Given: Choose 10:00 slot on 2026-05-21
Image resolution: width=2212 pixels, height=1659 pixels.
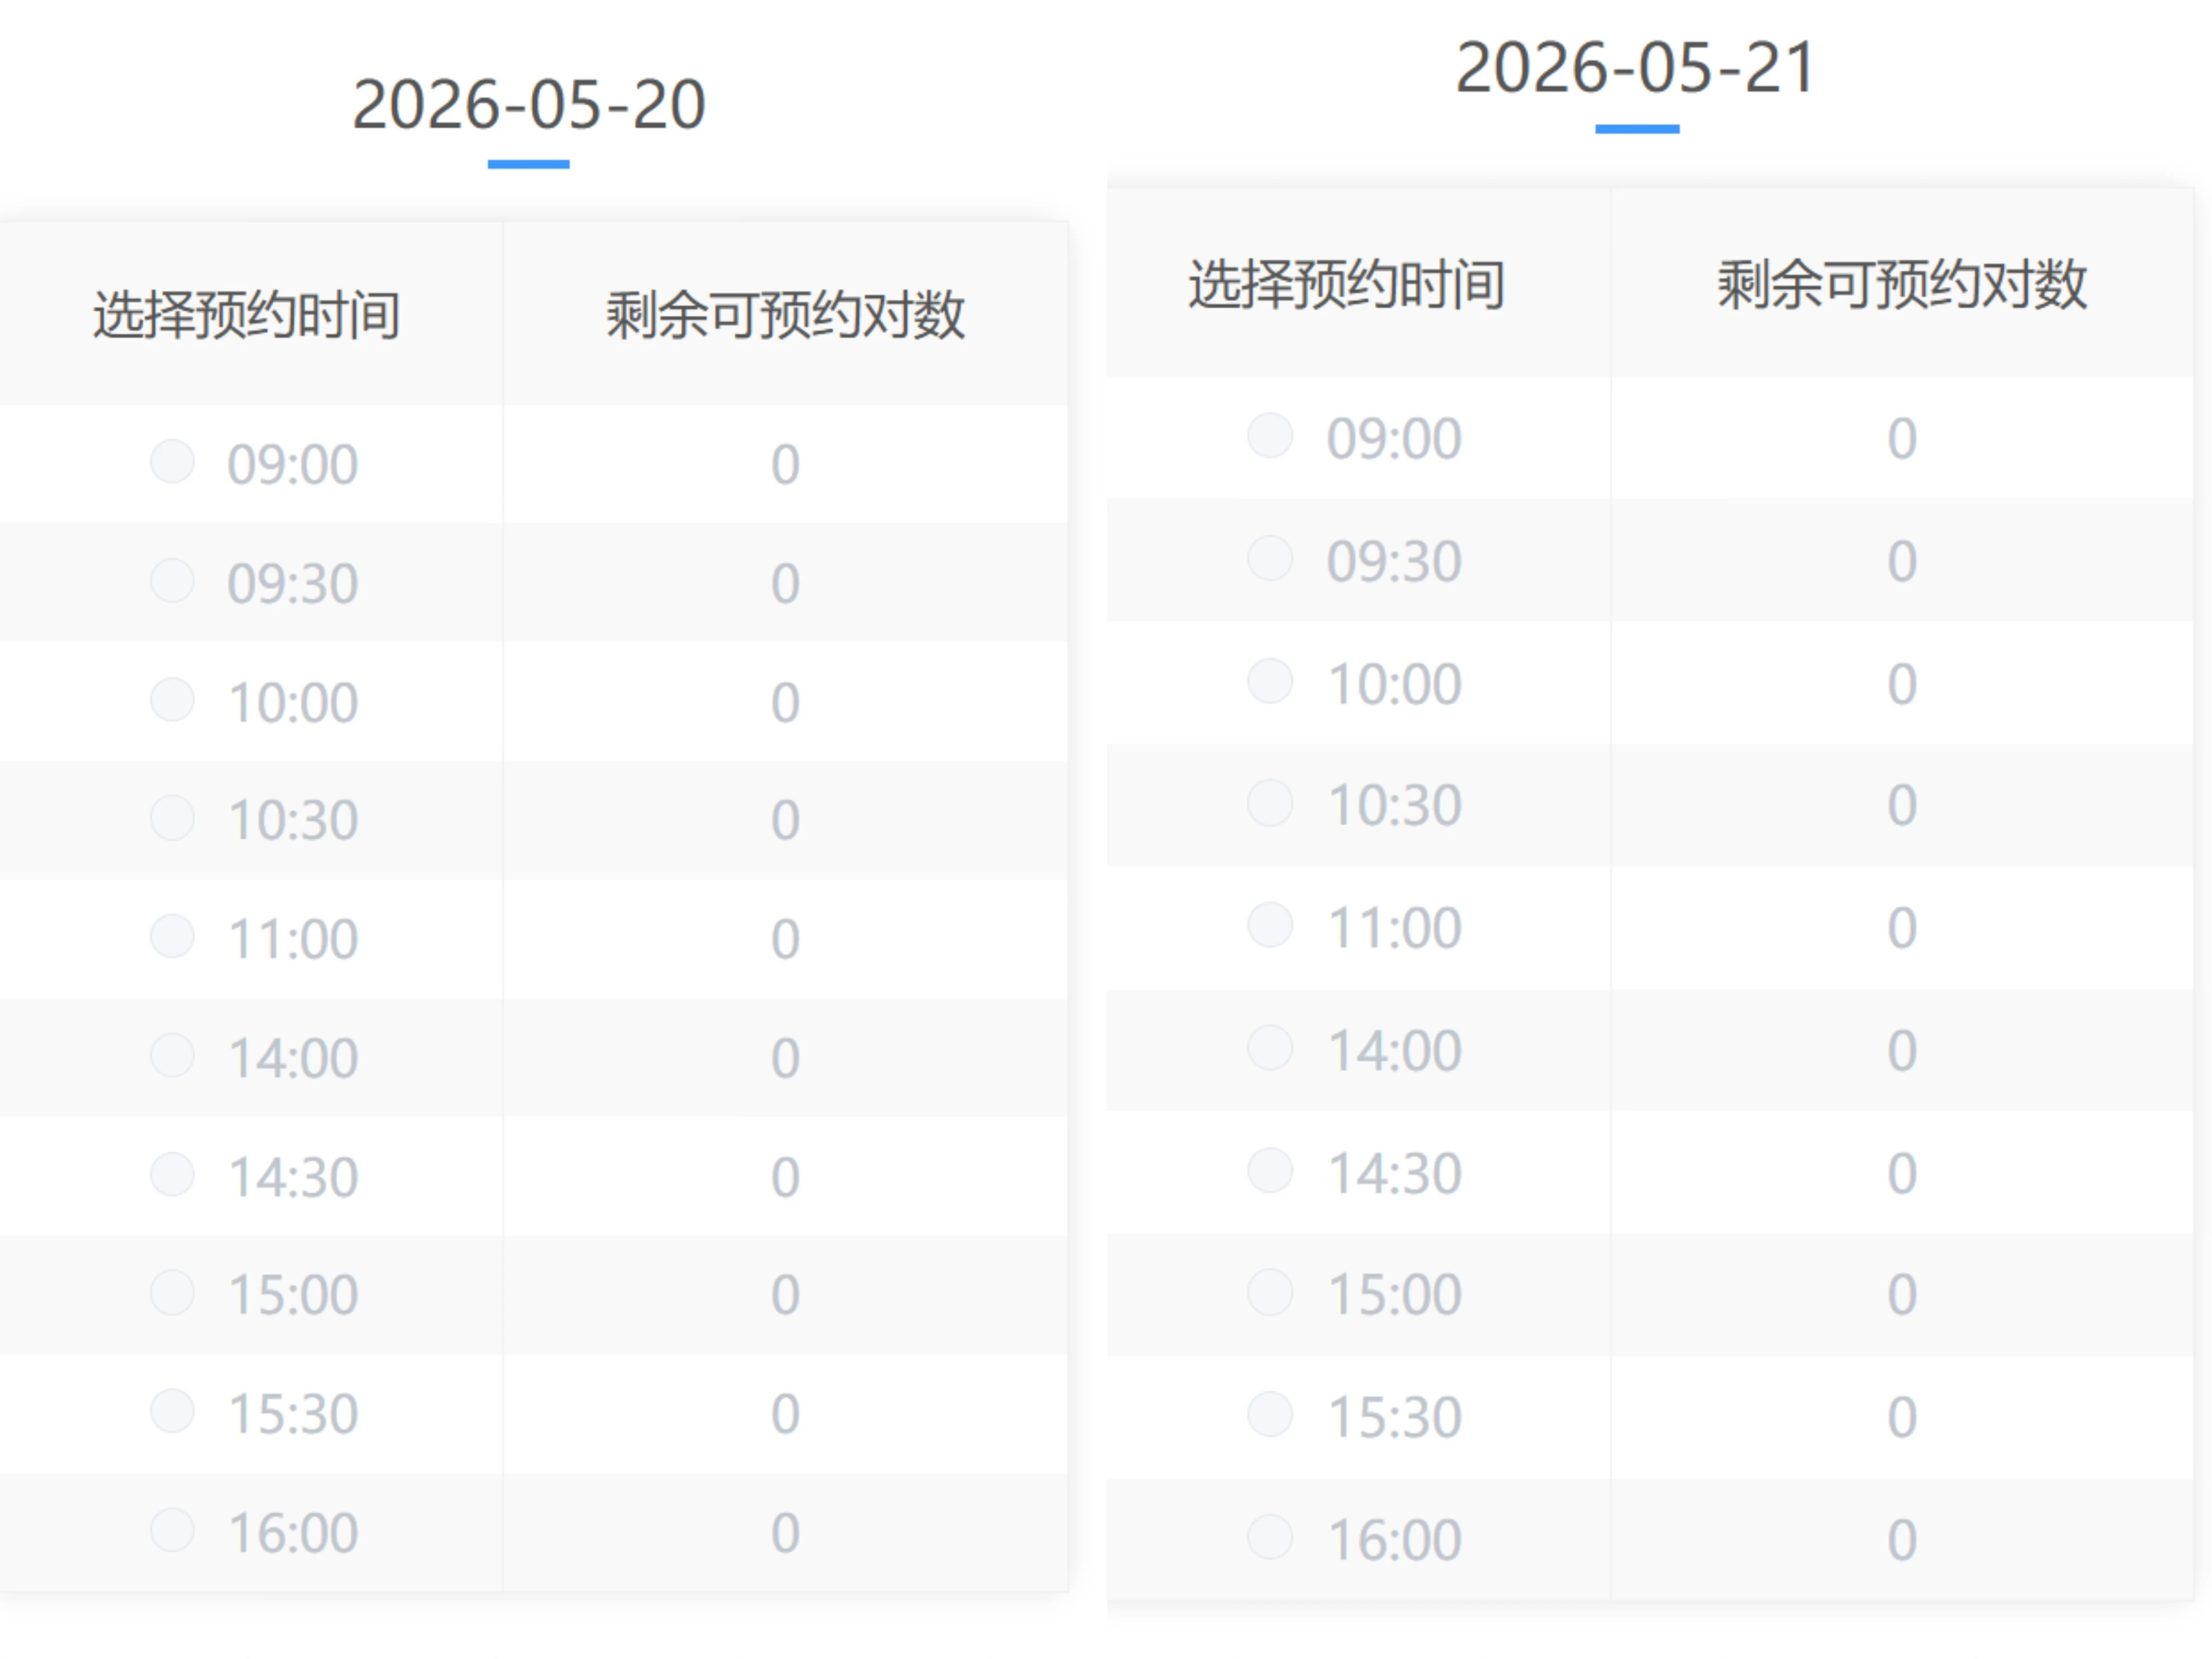Looking at the screenshot, I should (x=1270, y=682).
